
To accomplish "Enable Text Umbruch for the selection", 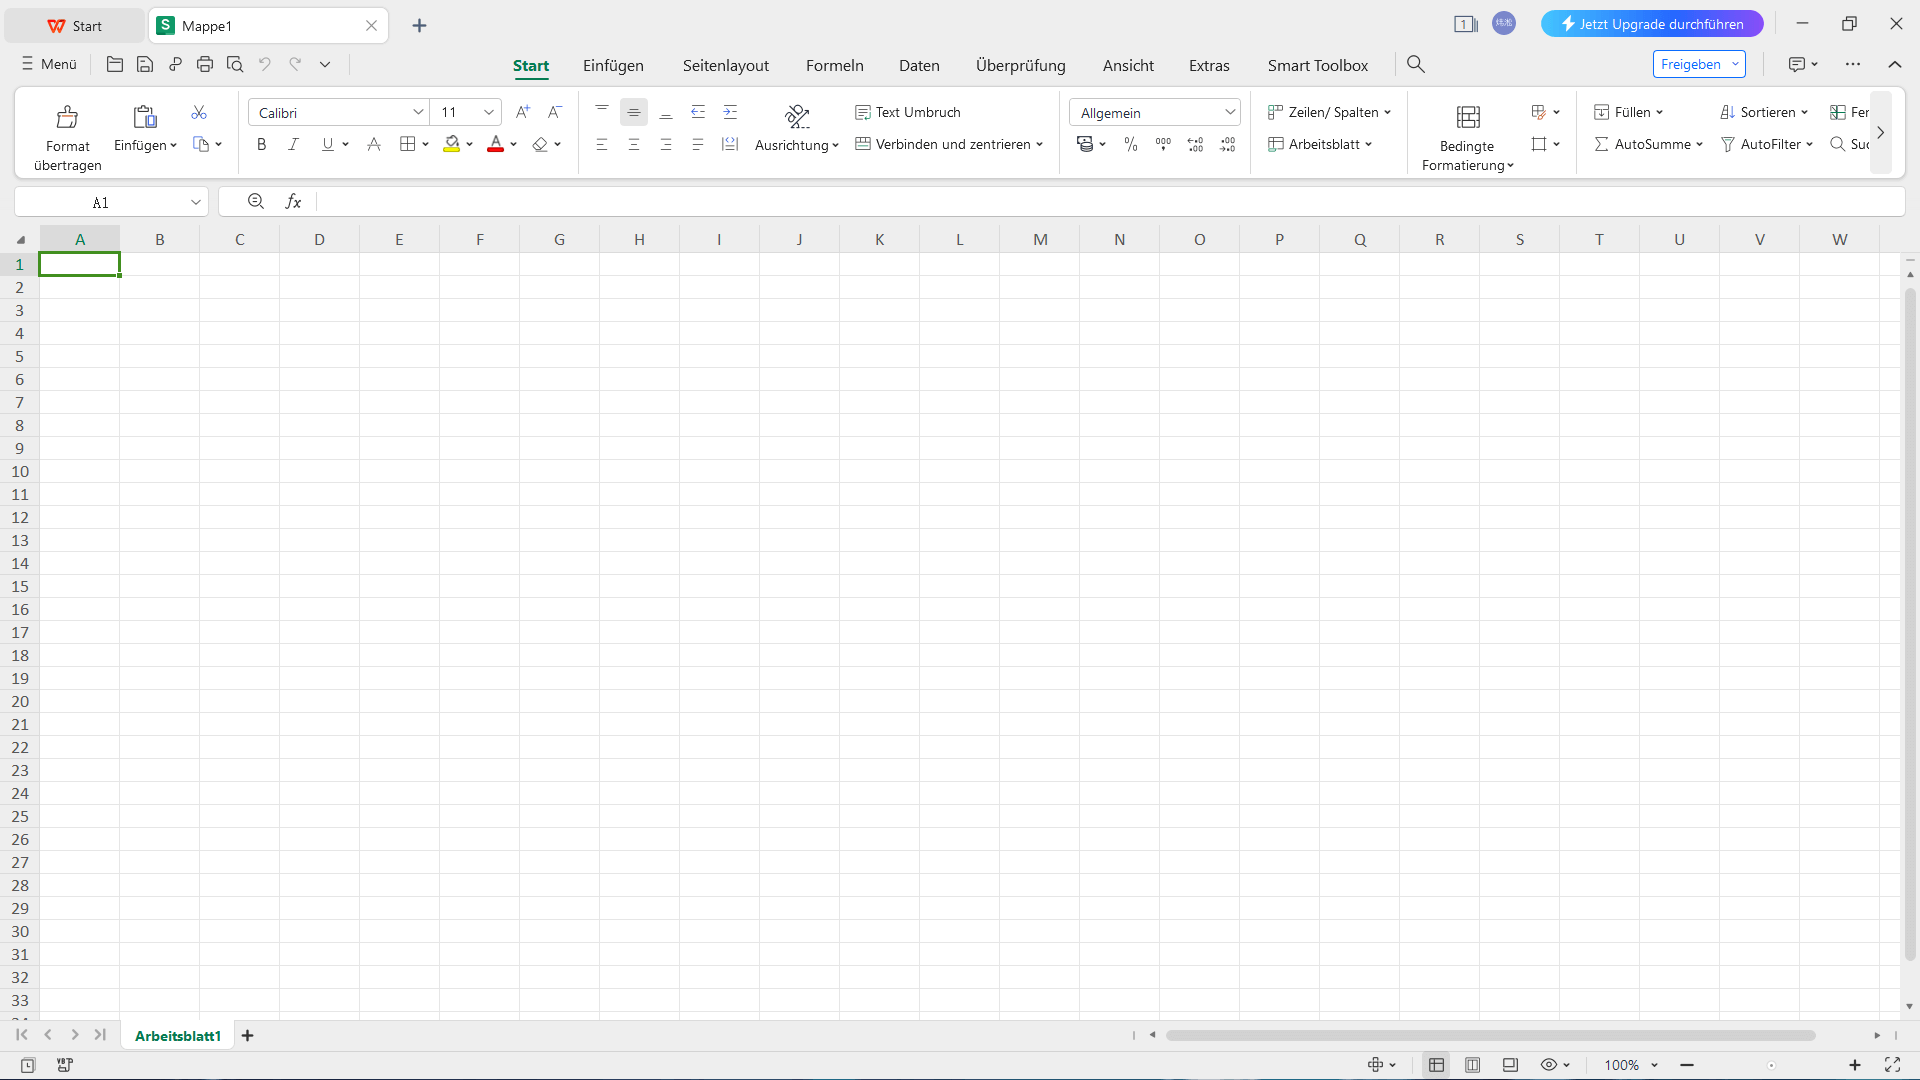I will click(x=908, y=112).
